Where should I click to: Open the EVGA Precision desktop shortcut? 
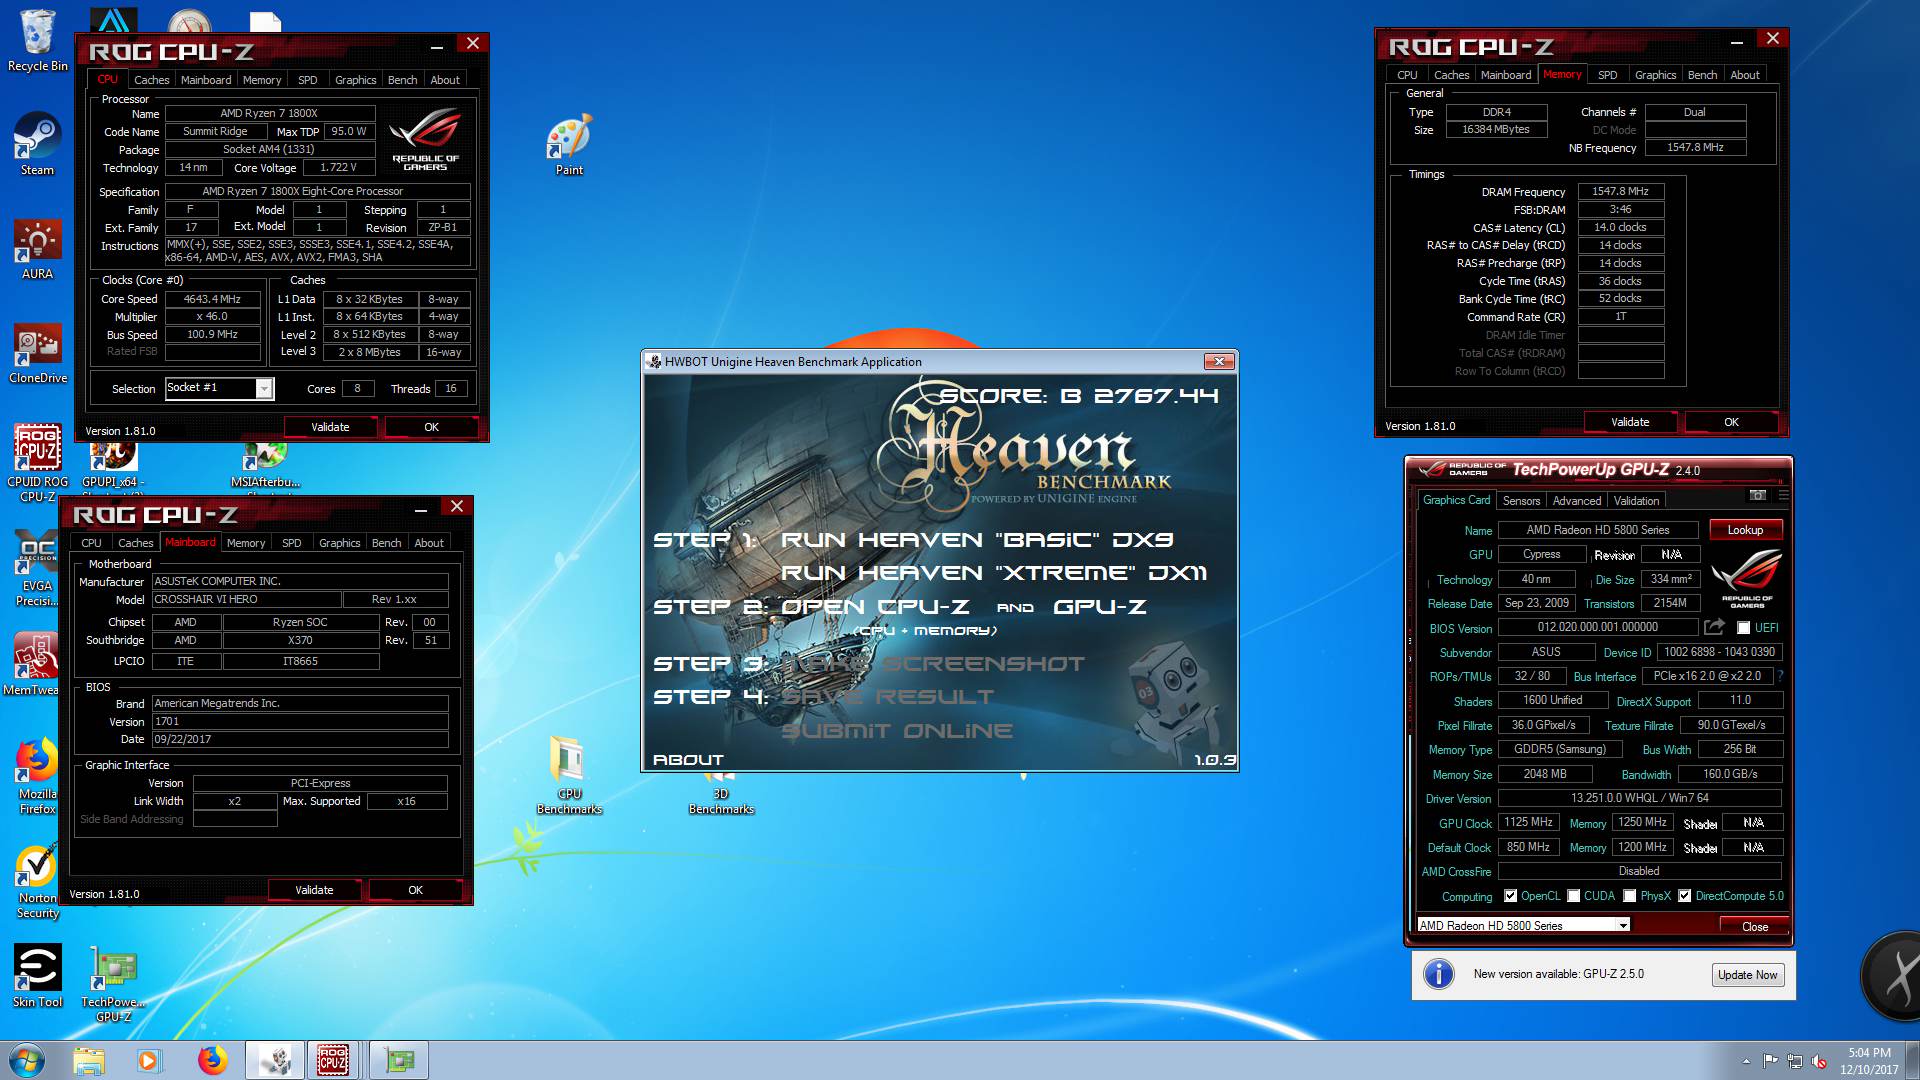click(x=38, y=568)
